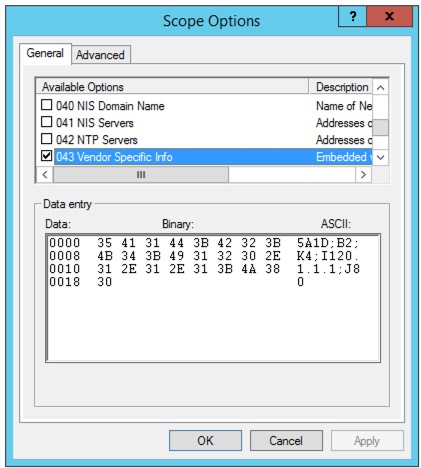Select the General tab

(45, 53)
